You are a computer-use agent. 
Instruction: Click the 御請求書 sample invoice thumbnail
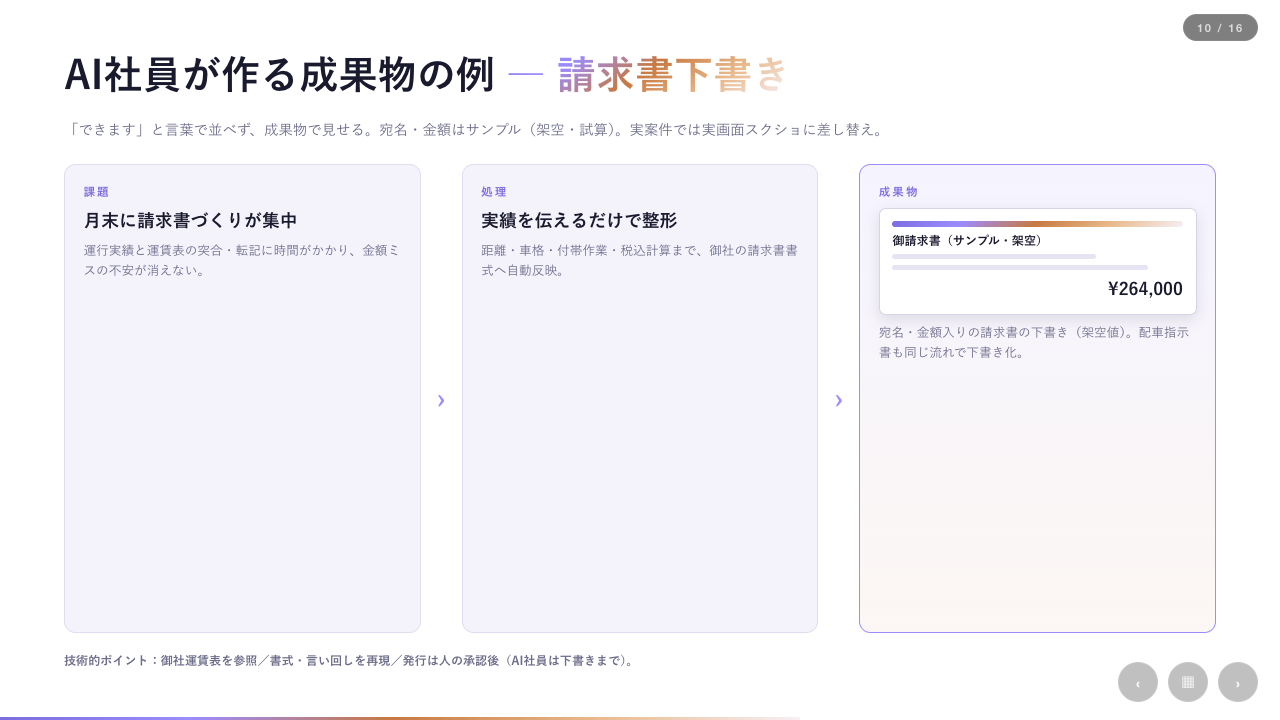[x=1038, y=262]
